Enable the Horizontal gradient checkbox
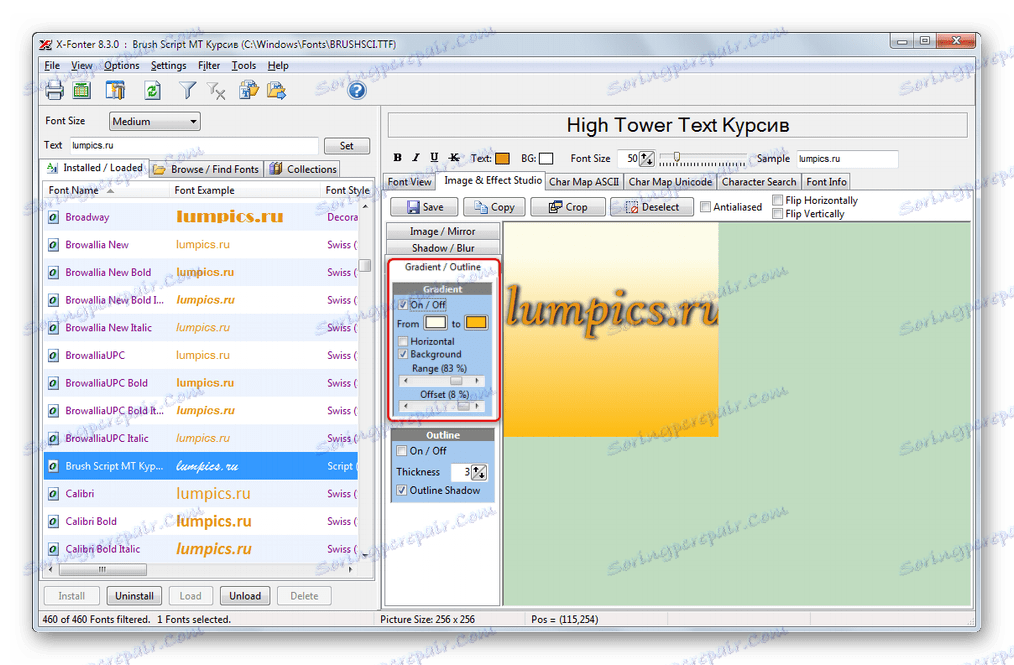The width and height of the screenshot is (1014, 665). point(403,342)
